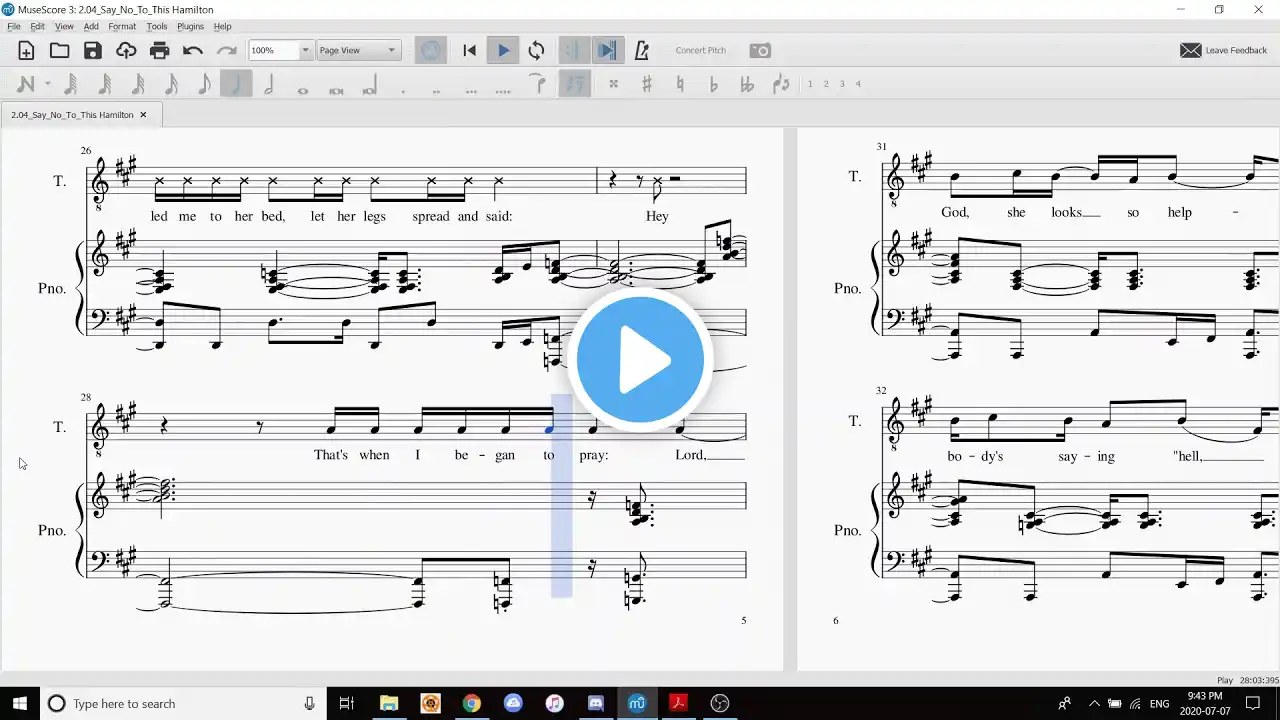Add a double augmentation dot

436,91
